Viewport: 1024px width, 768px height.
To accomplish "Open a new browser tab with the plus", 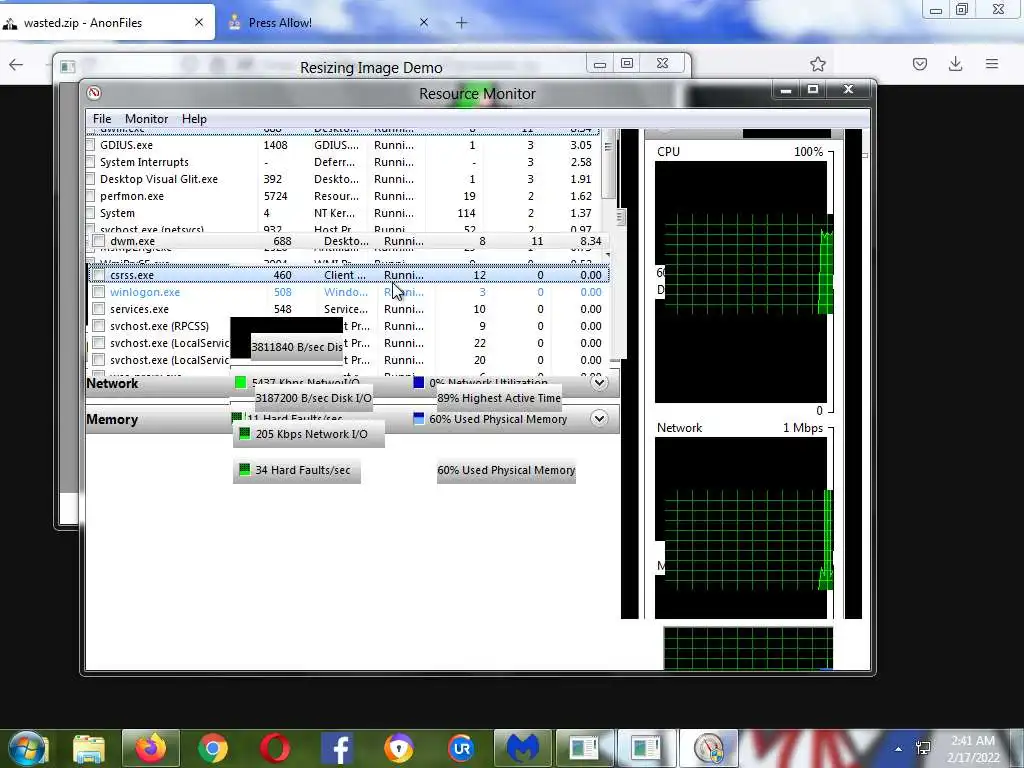I will pos(462,23).
